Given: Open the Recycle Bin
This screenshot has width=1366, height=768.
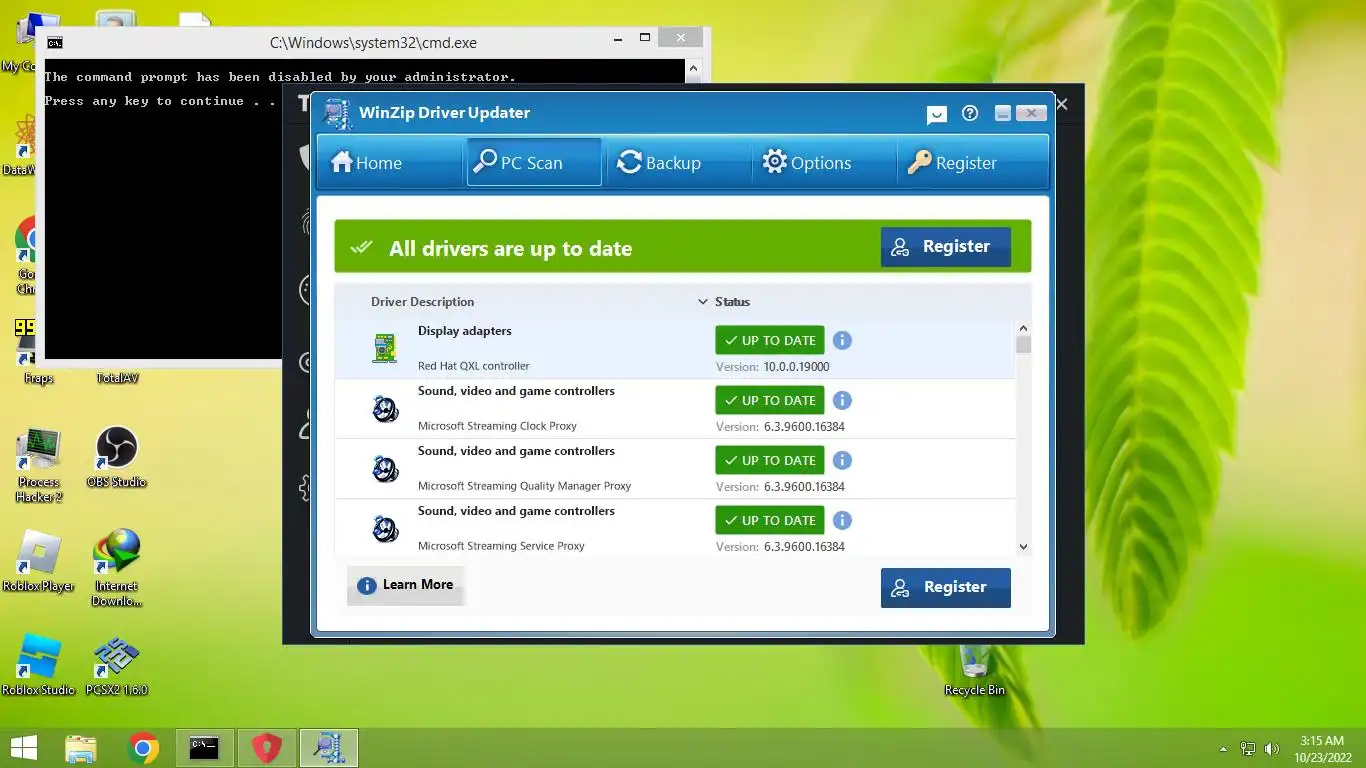Looking at the screenshot, I should [x=974, y=669].
